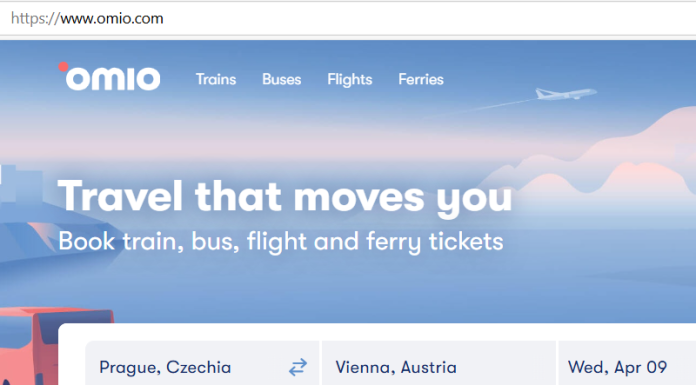Image resolution: width=696 pixels, height=385 pixels.
Task: Focus the www.omio.com address bar text
Action: pyautogui.click(x=112, y=19)
